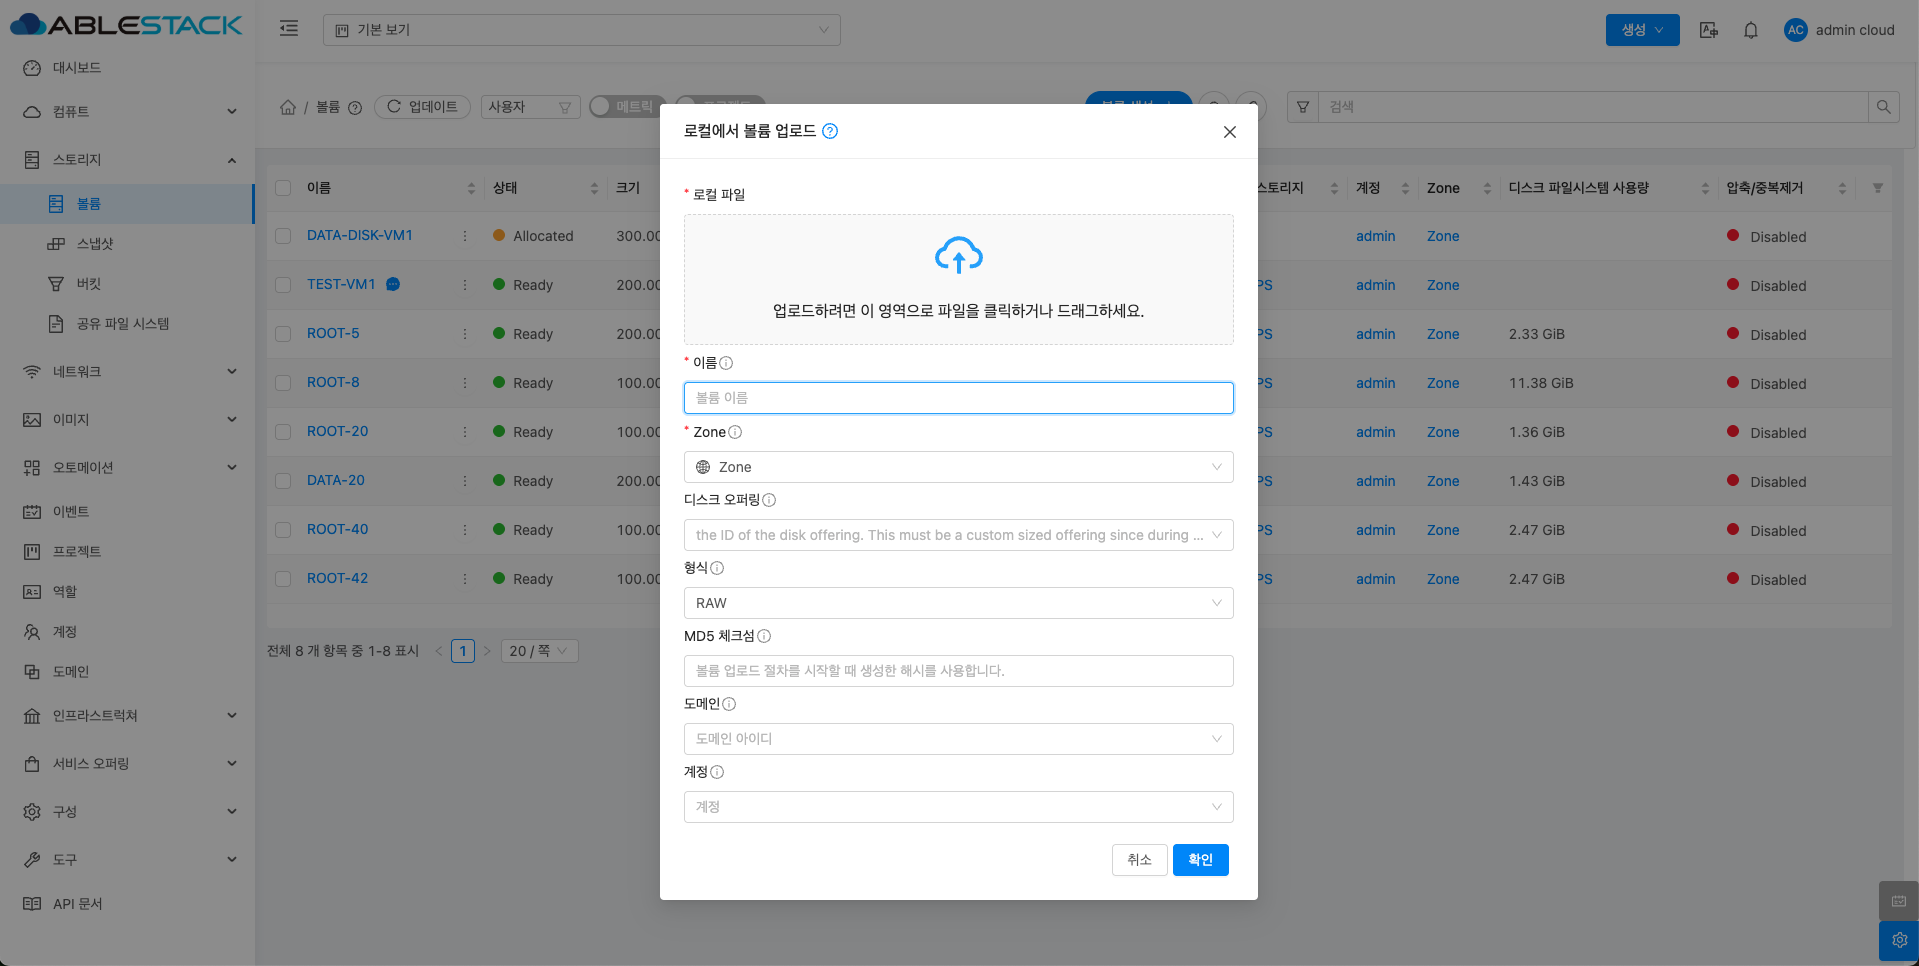
Task: Expand the 컴퓨트 sidebar menu
Action: click(127, 112)
